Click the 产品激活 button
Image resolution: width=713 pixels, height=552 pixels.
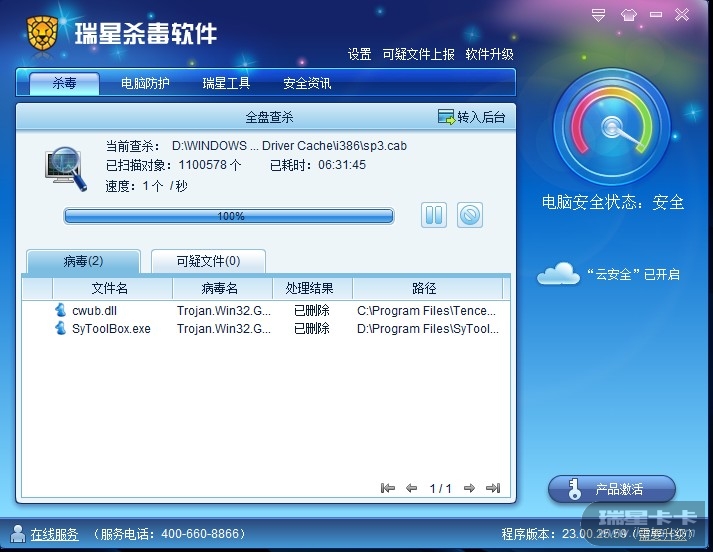tap(612, 489)
